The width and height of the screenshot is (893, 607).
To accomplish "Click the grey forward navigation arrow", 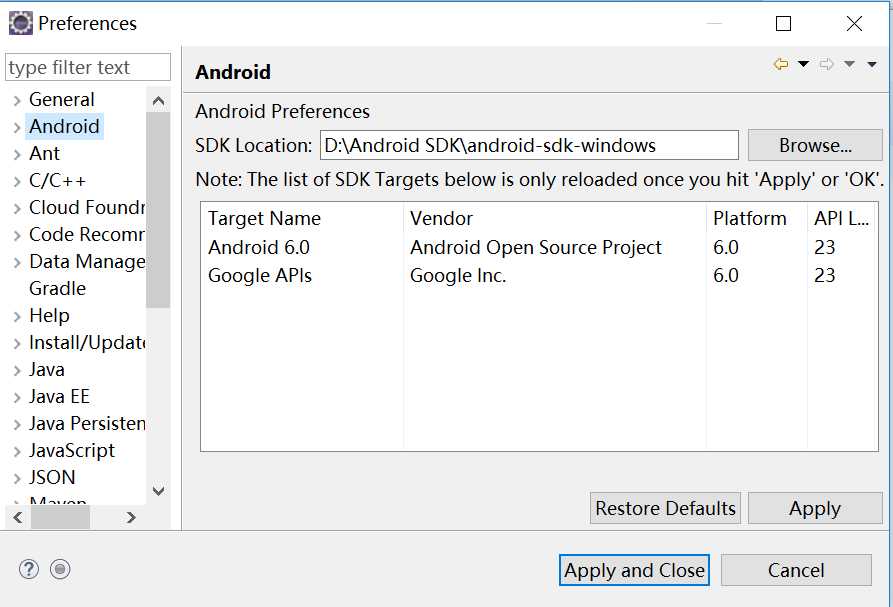I will pos(827,65).
